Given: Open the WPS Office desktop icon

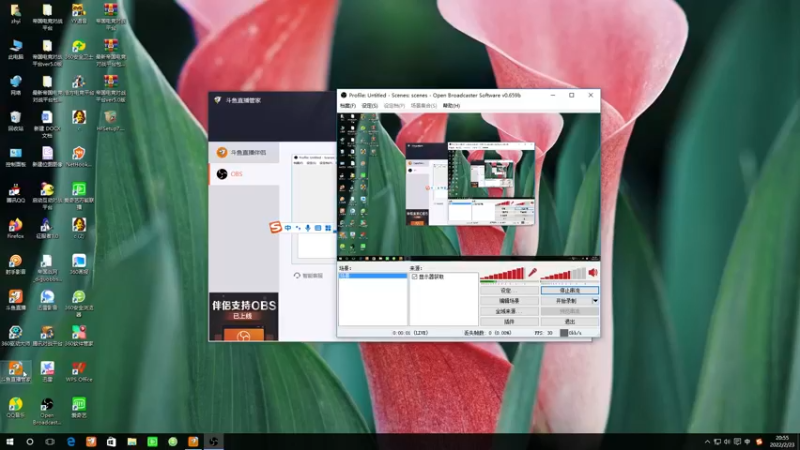Looking at the screenshot, I should (79, 371).
